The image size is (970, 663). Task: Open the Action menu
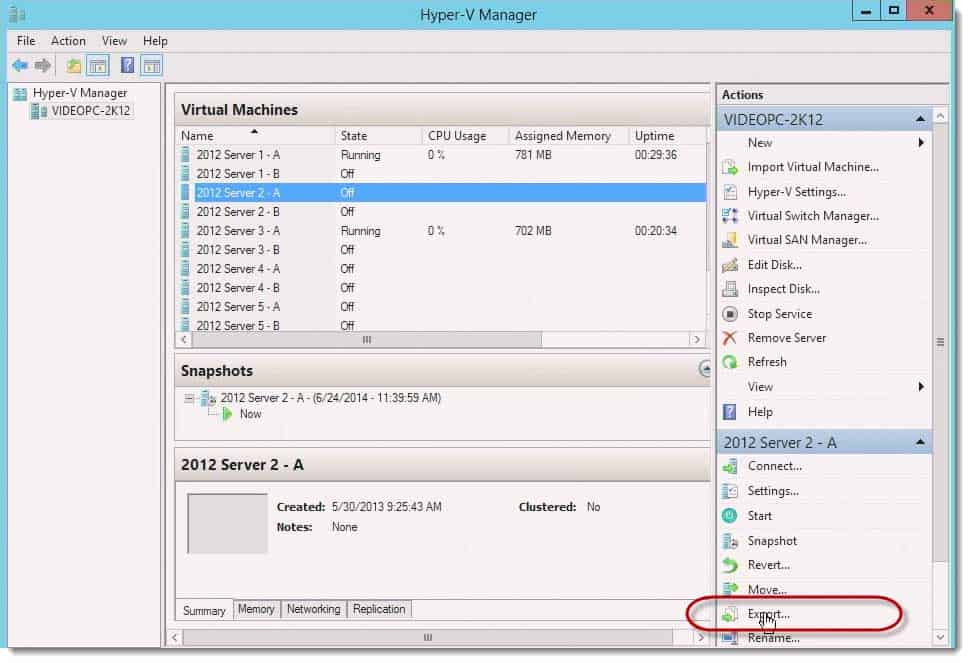pos(68,41)
